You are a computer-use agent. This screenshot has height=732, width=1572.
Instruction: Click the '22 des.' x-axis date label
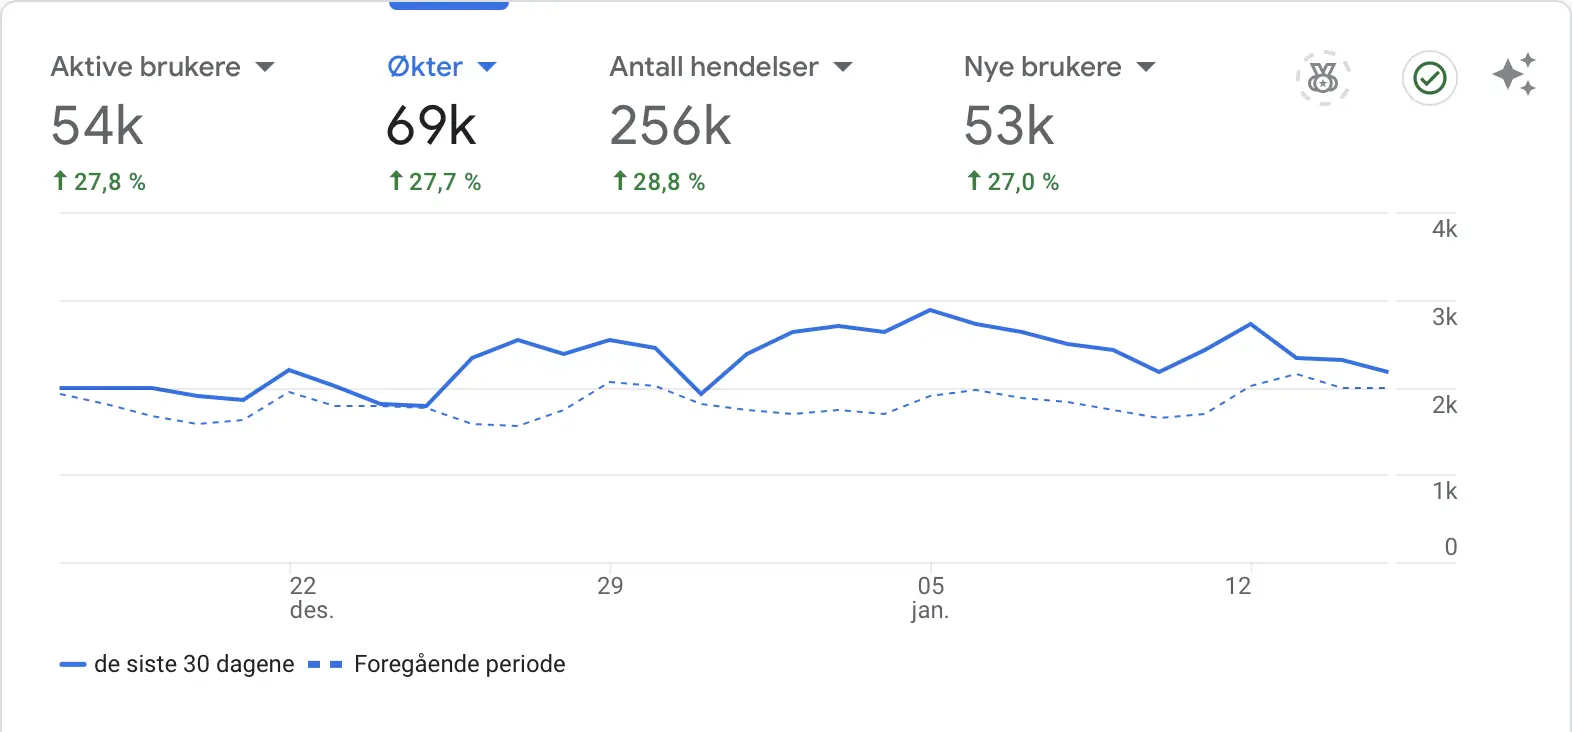click(x=311, y=598)
